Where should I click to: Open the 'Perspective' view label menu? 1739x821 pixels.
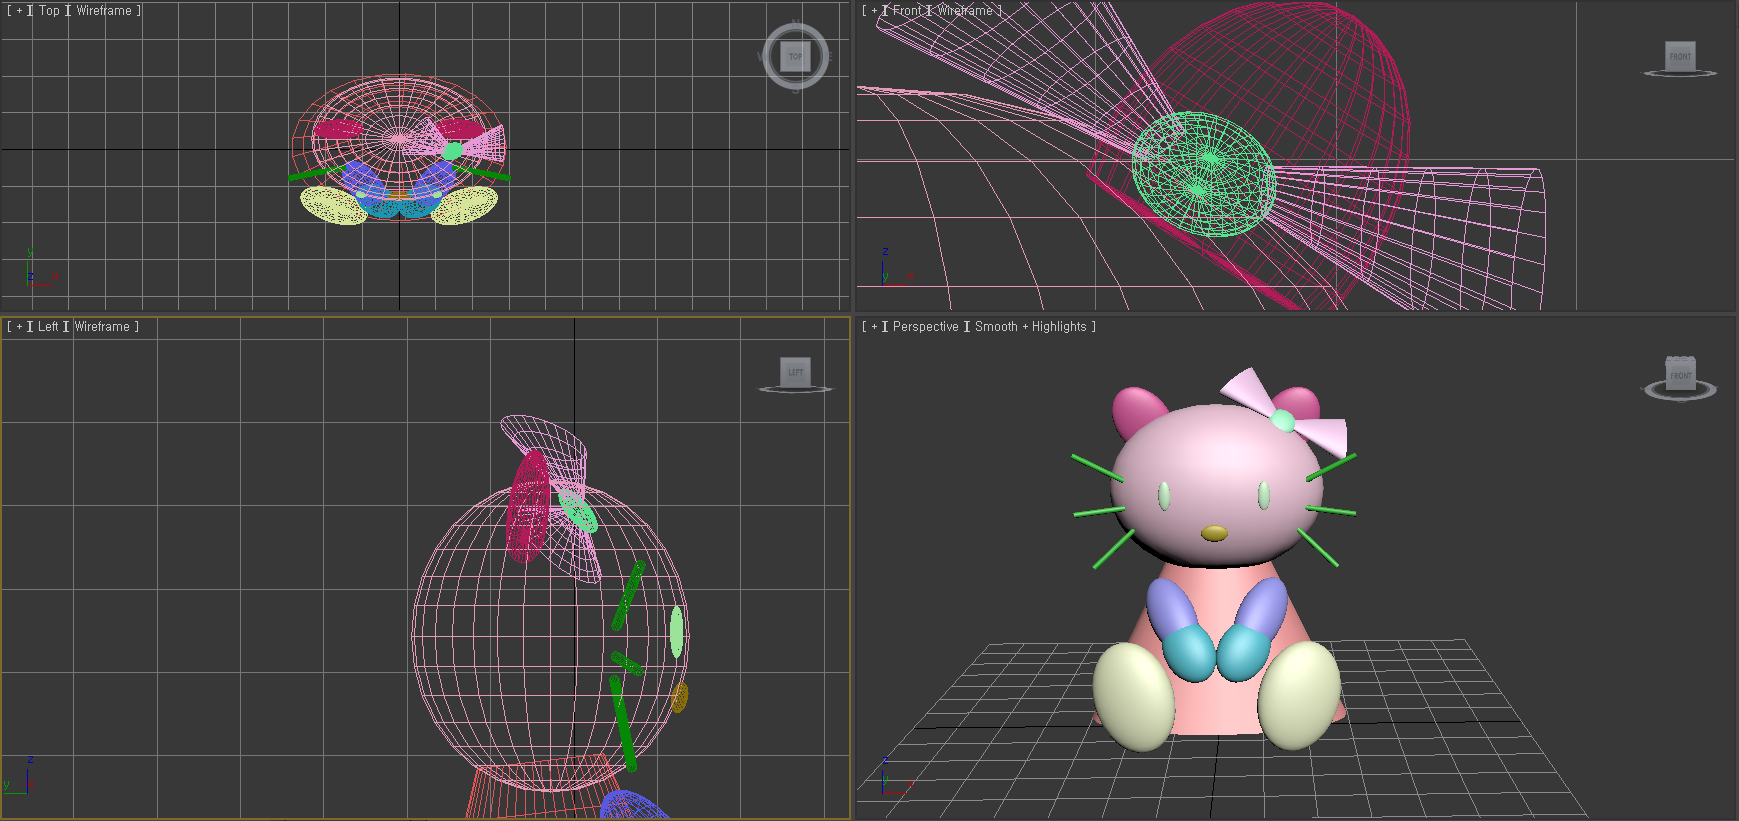click(x=925, y=327)
